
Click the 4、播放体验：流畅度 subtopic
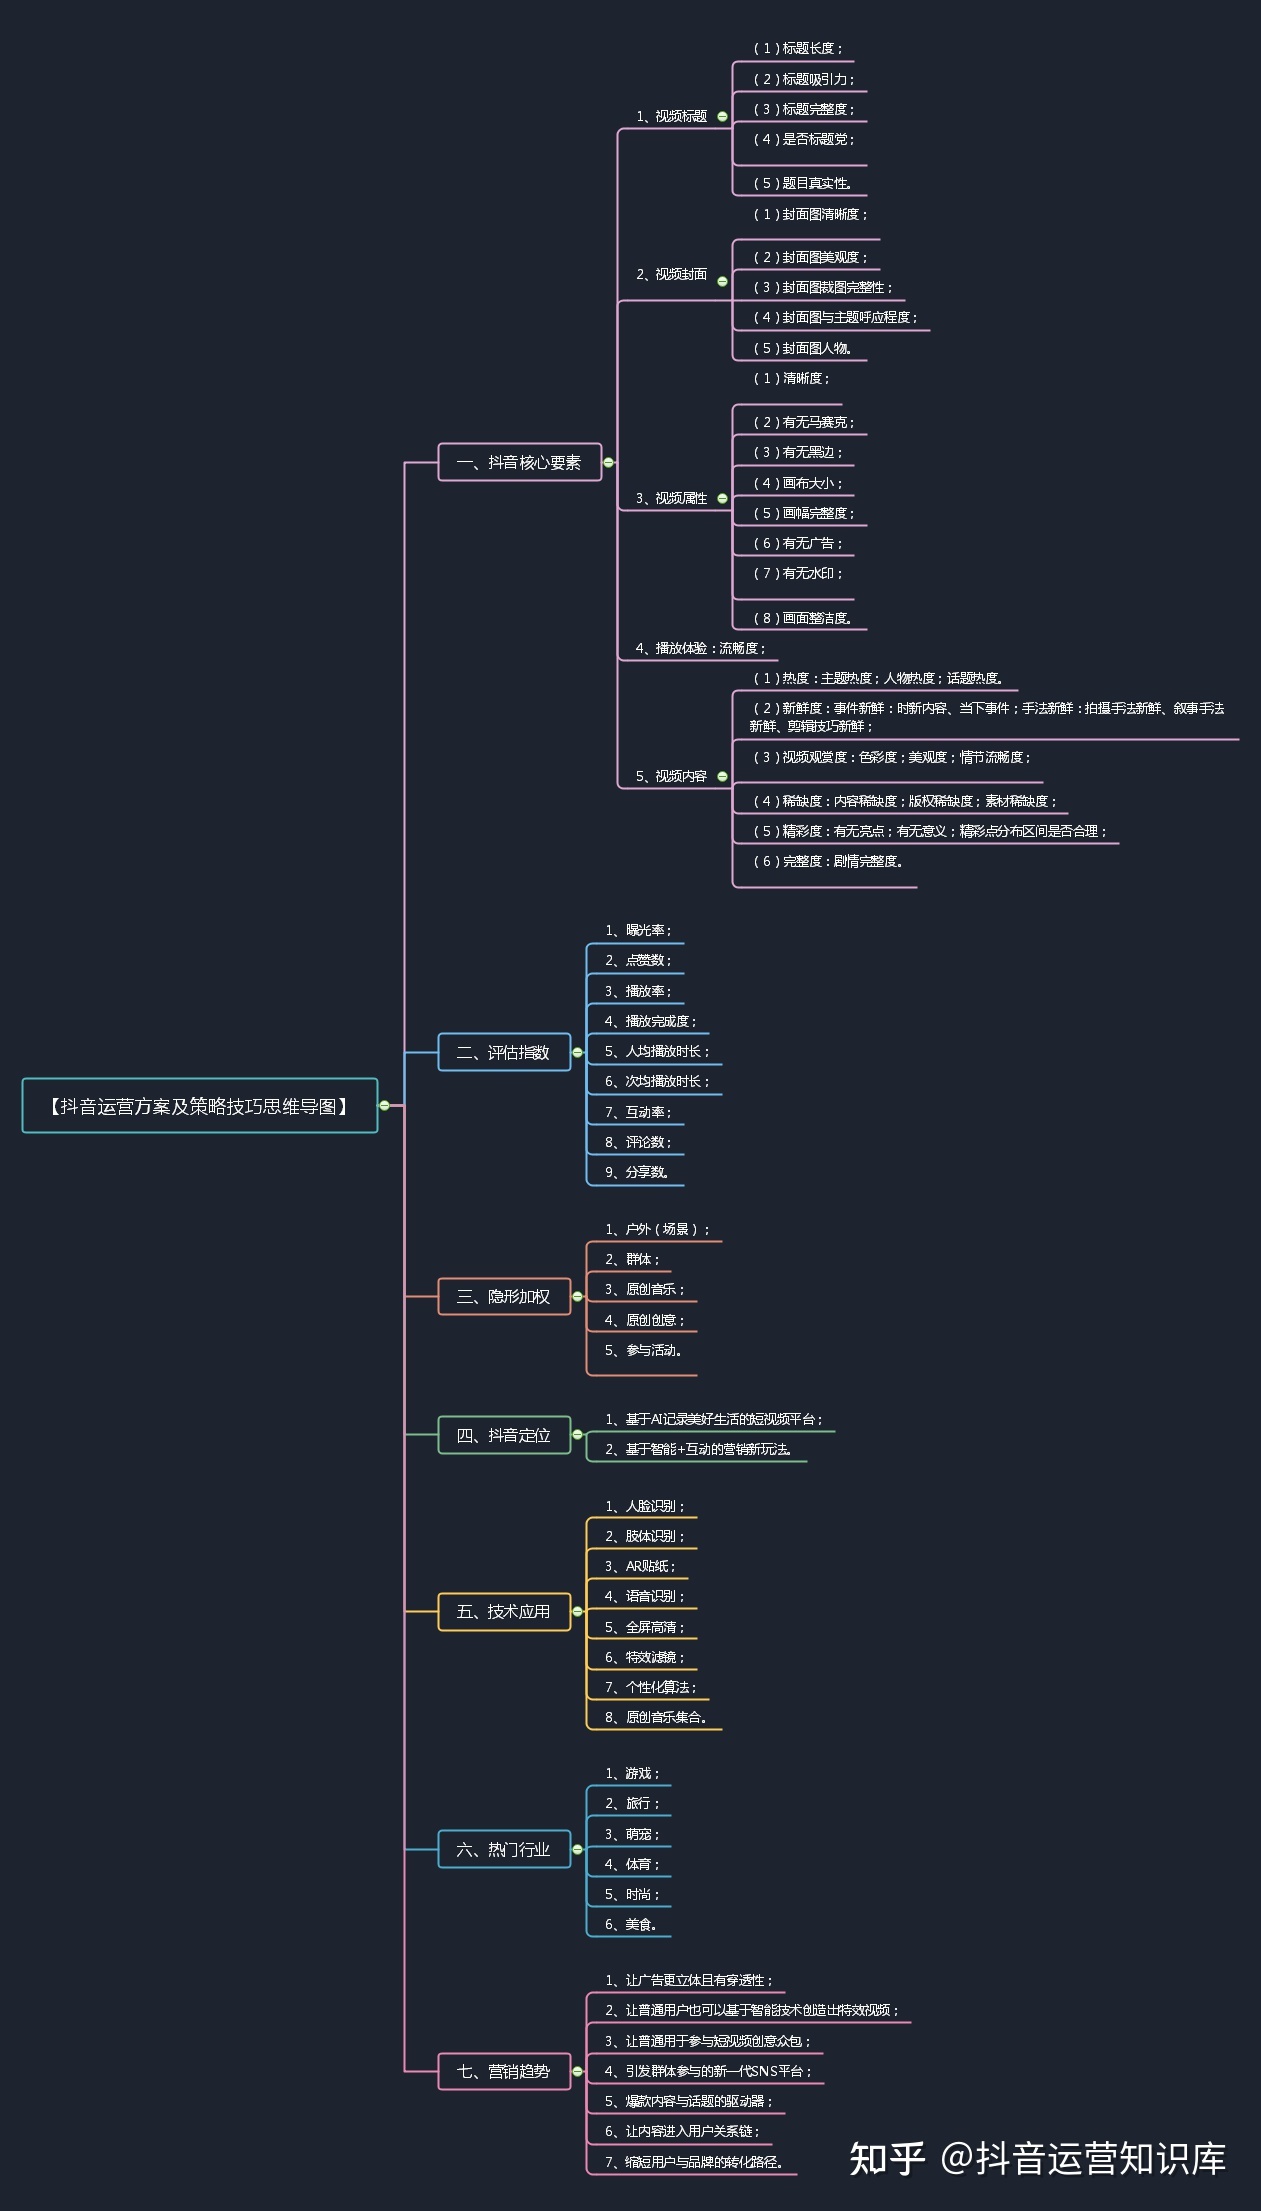pyautogui.click(x=699, y=648)
